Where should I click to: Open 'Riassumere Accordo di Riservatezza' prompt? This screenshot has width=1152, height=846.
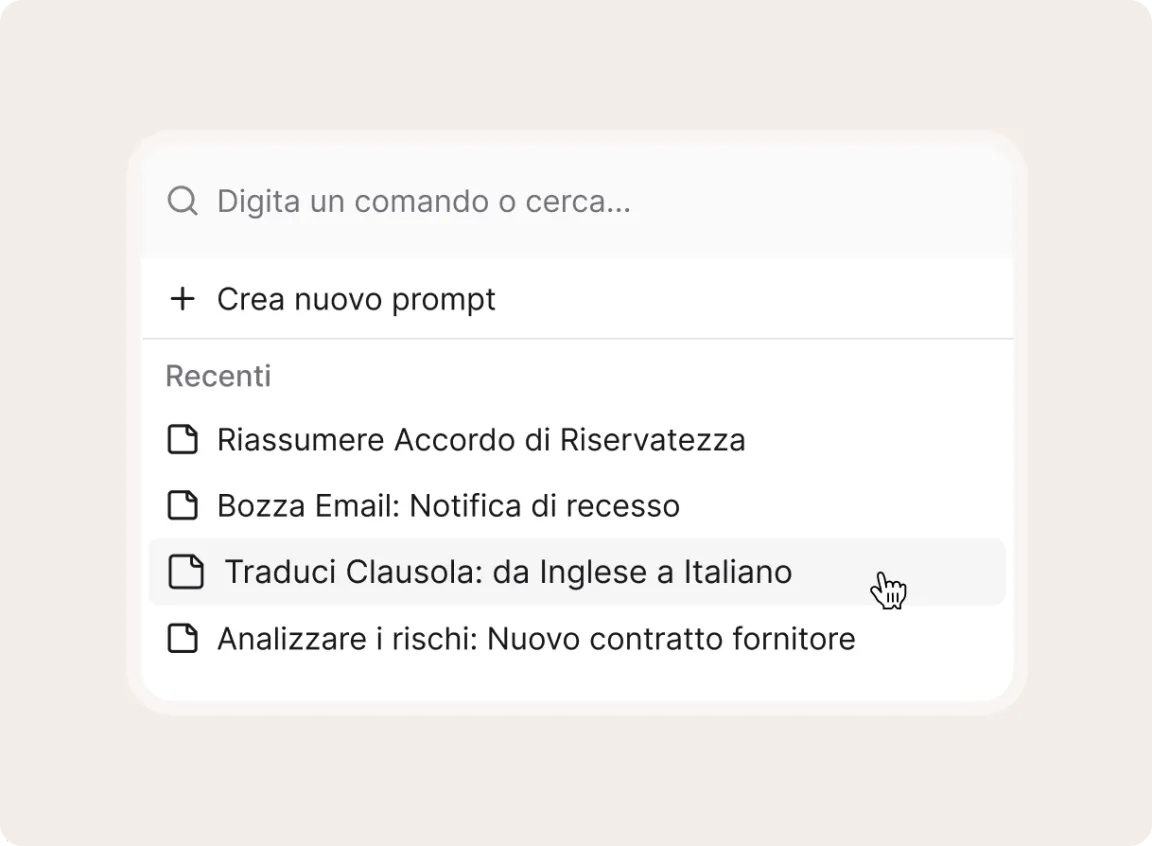(480, 440)
